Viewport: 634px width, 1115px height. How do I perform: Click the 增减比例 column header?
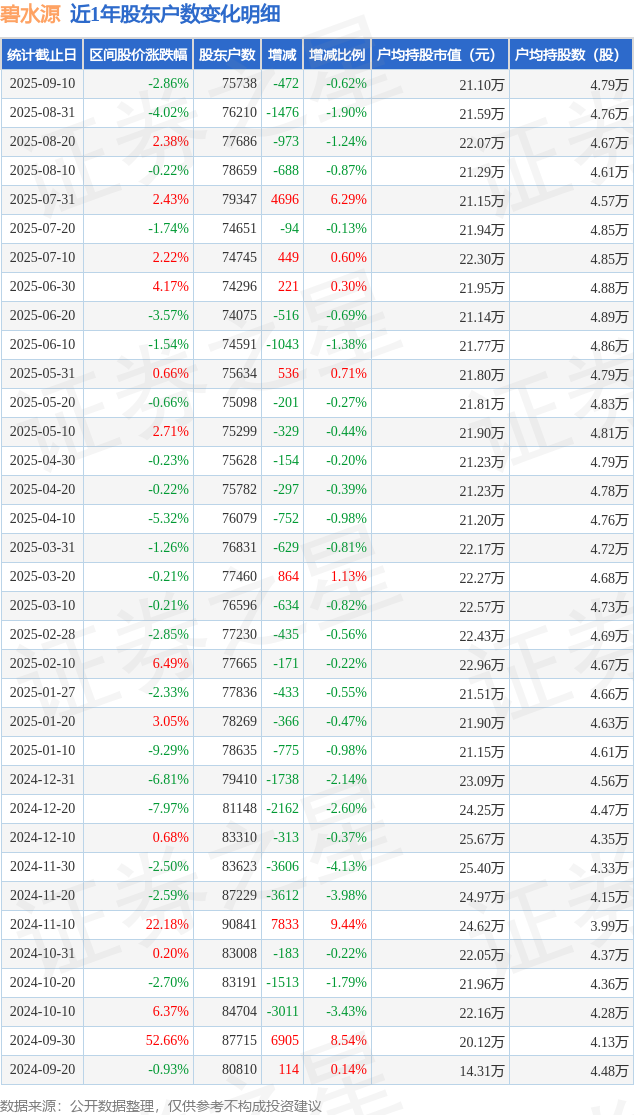337,55
